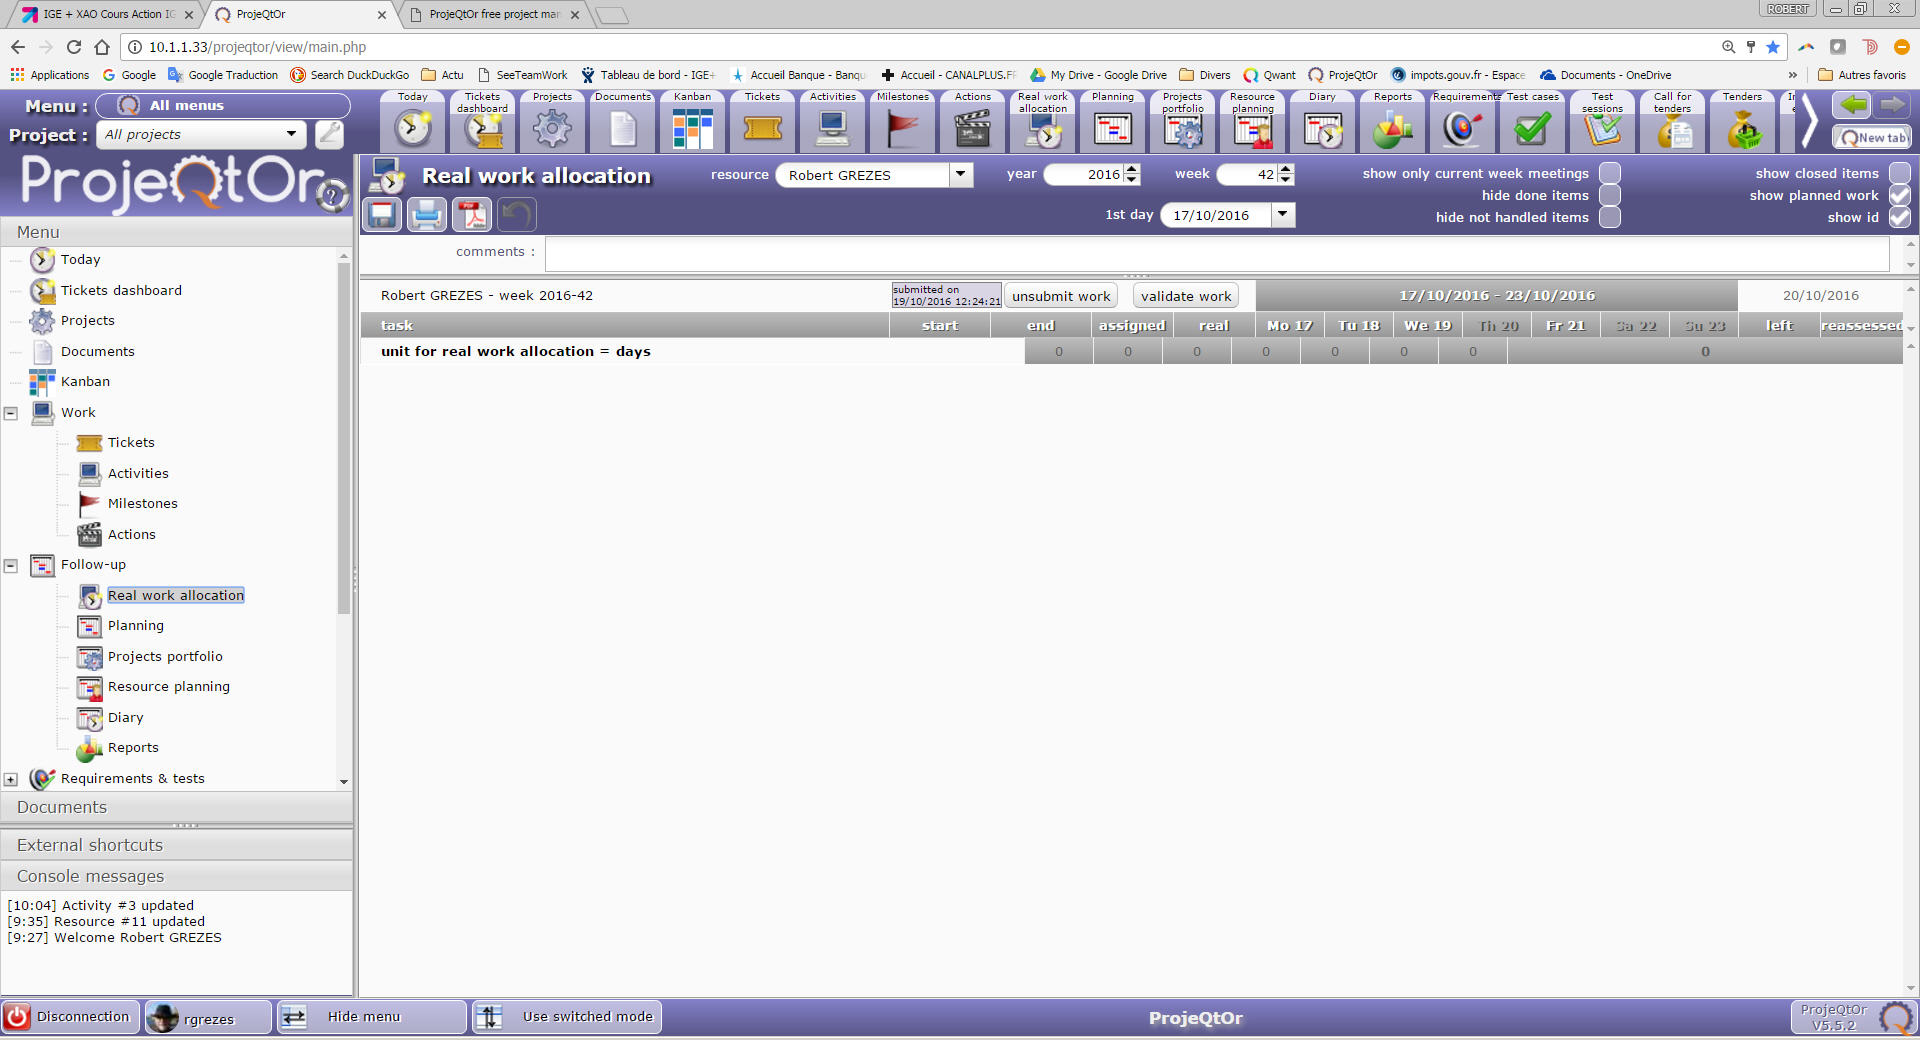
Task: Open the External shortcuts accordion section
Action: (x=176, y=845)
